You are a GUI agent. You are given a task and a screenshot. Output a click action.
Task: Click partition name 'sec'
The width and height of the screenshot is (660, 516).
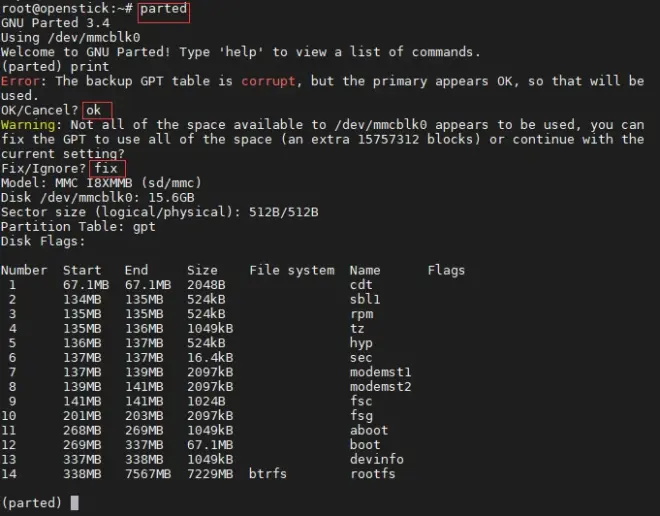coord(361,358)
